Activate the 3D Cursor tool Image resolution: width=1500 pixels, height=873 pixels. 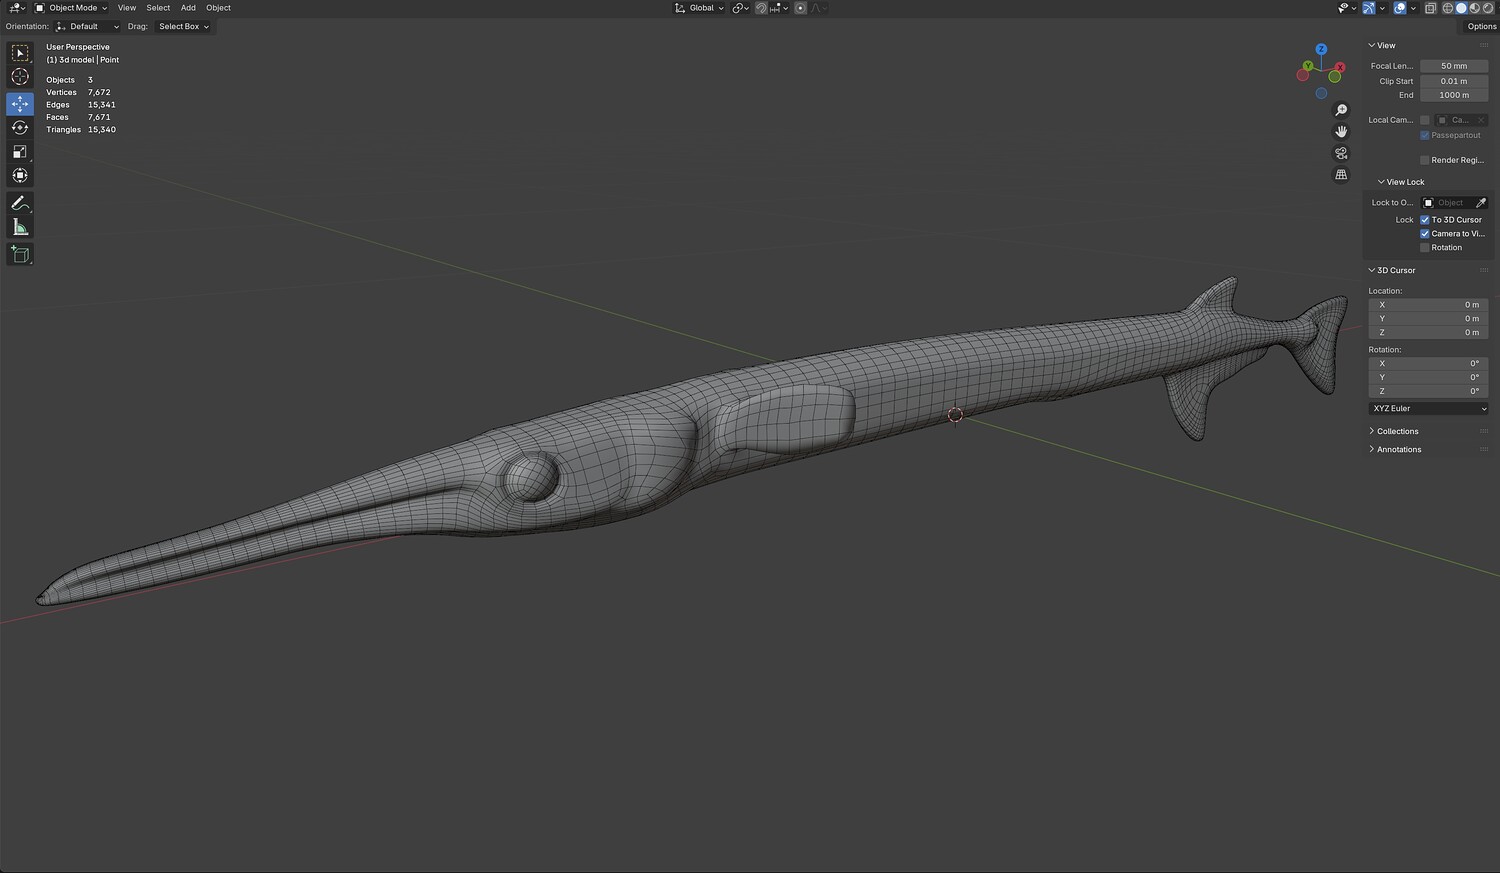point(20,77)
